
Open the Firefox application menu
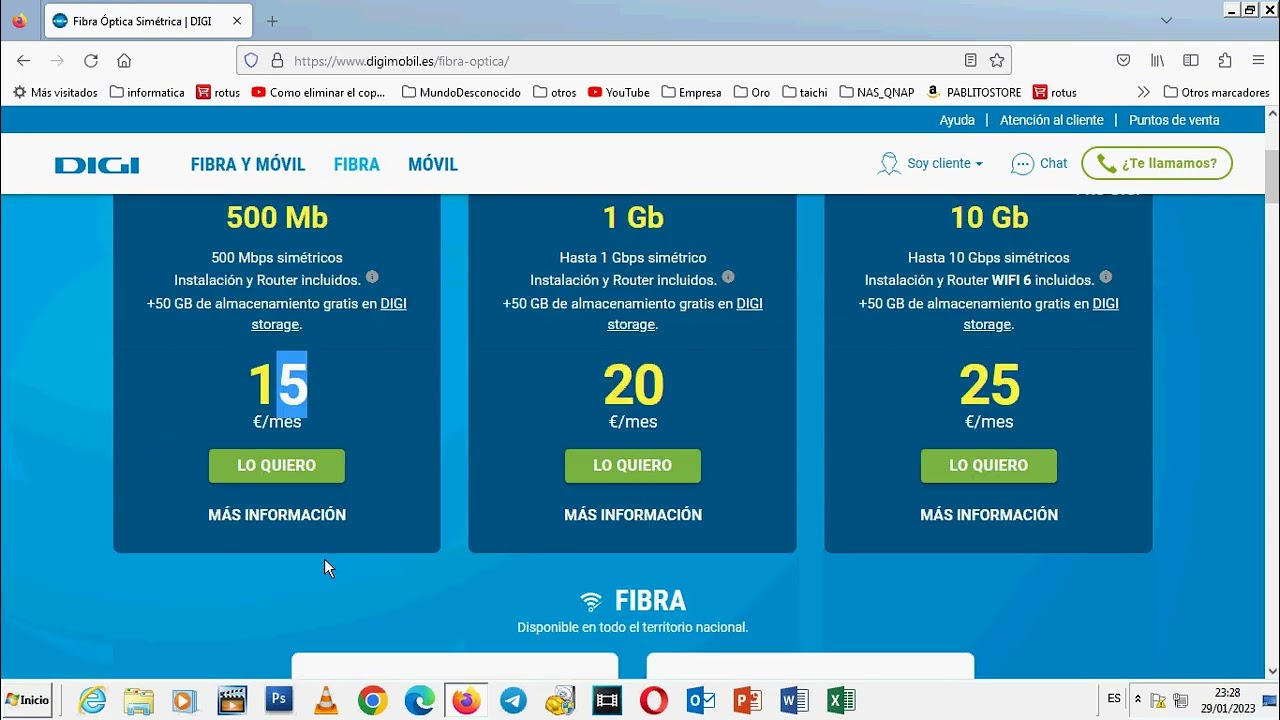[x=1258, y=61]
